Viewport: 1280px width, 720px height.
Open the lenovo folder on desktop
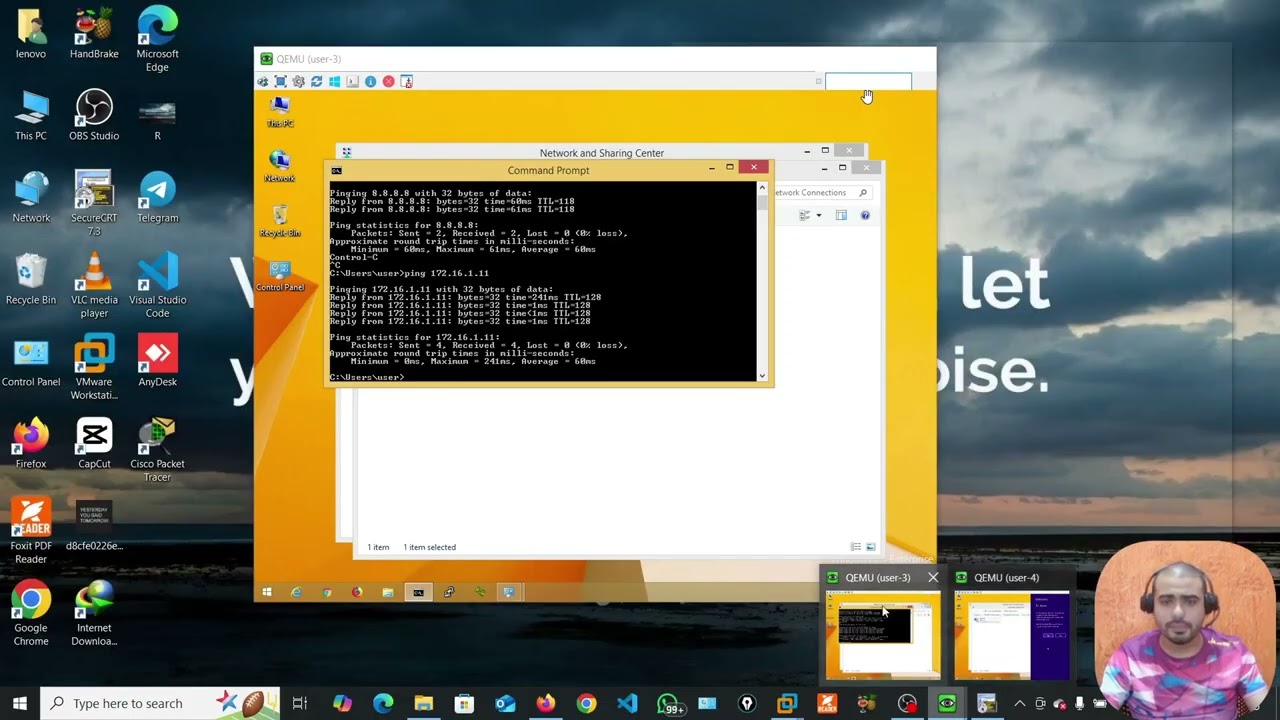coord(31,34)
